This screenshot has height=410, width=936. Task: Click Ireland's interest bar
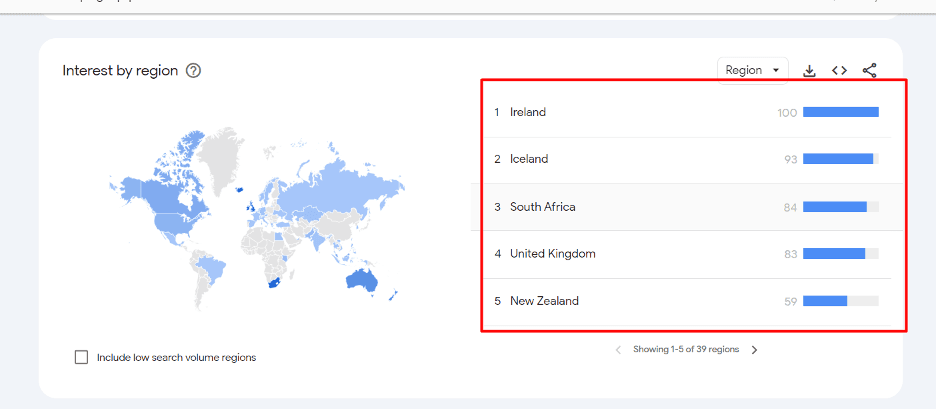click(840, 112)
